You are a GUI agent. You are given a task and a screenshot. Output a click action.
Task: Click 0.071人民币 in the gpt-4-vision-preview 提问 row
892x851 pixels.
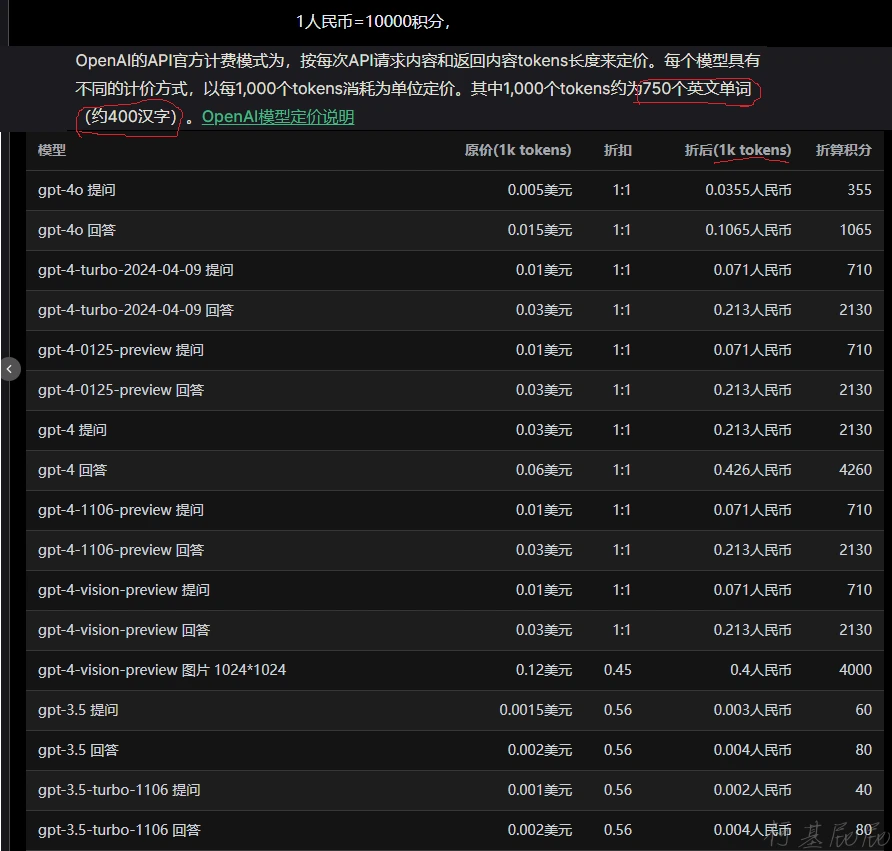click(753, 590)
